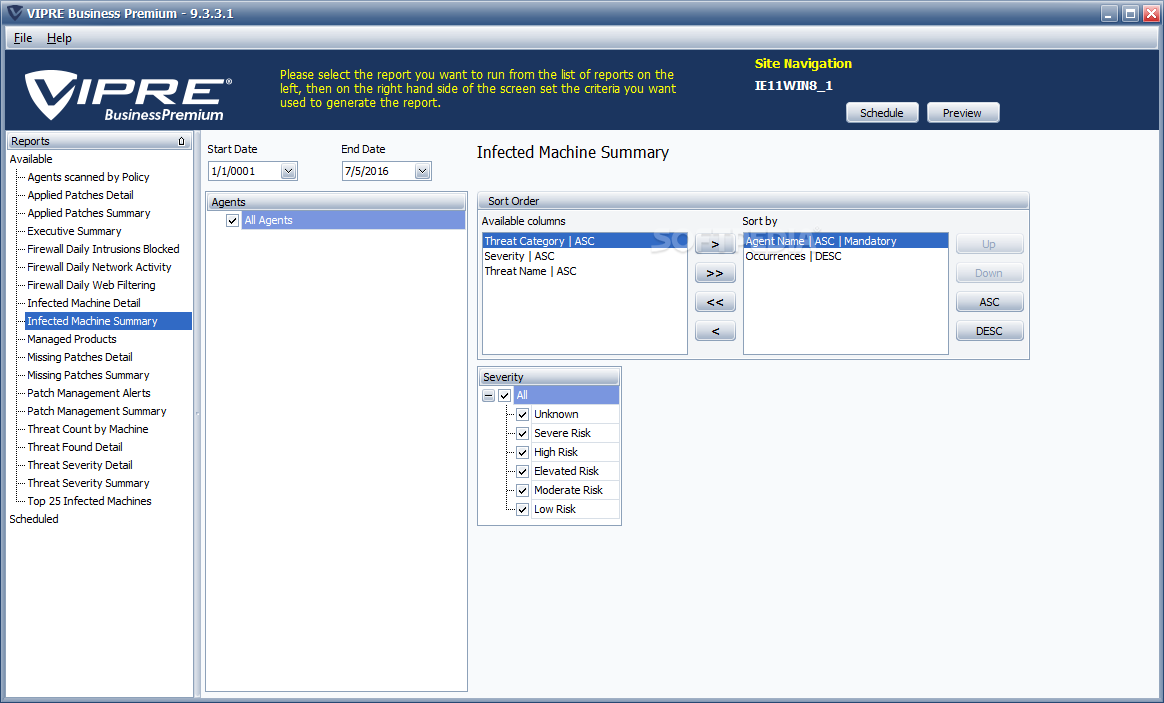Select Threat Severity Detail report
The height and width of the screenshot is (703, 1164).
point(79,465)
